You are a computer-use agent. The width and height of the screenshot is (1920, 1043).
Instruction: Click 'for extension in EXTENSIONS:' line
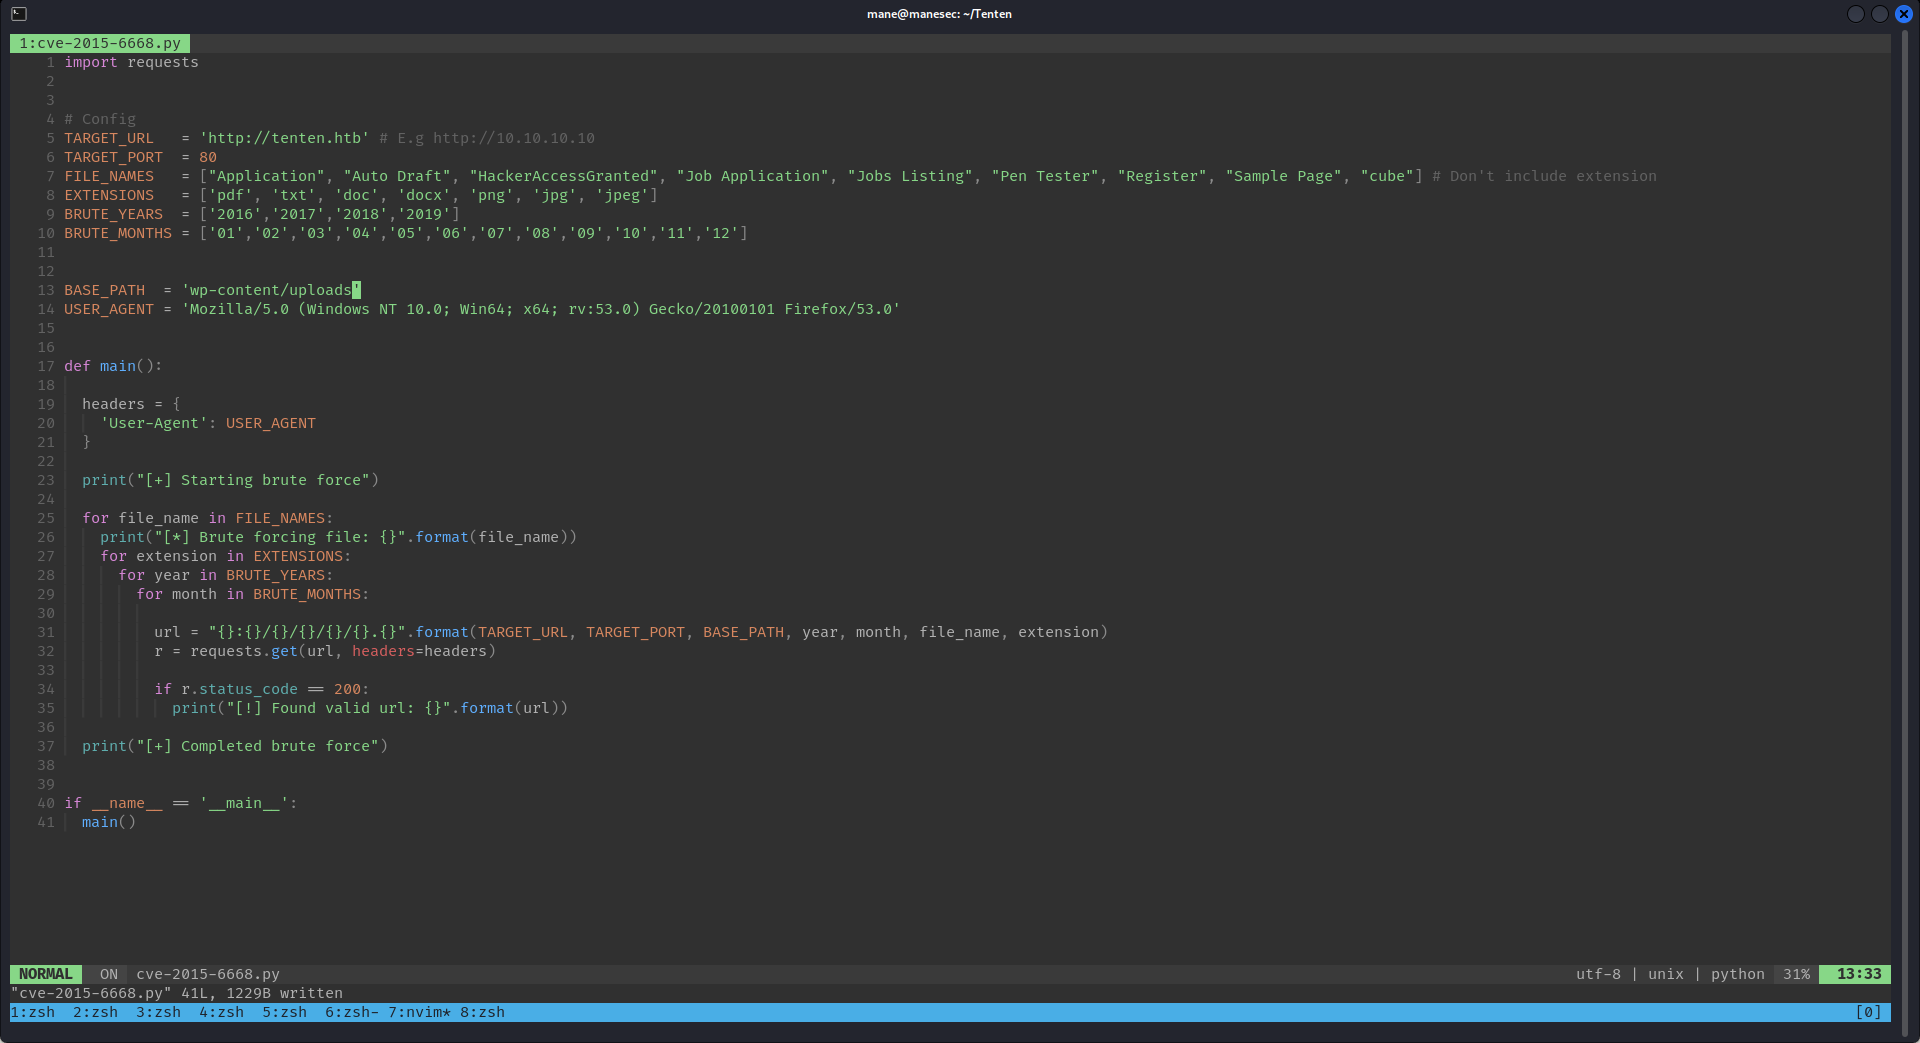(x=226, y=556)
